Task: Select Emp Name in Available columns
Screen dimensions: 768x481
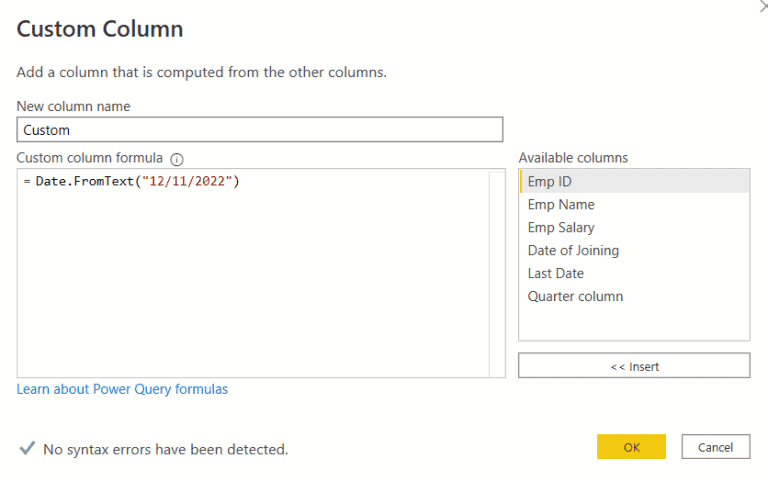Action: point(634,204)
